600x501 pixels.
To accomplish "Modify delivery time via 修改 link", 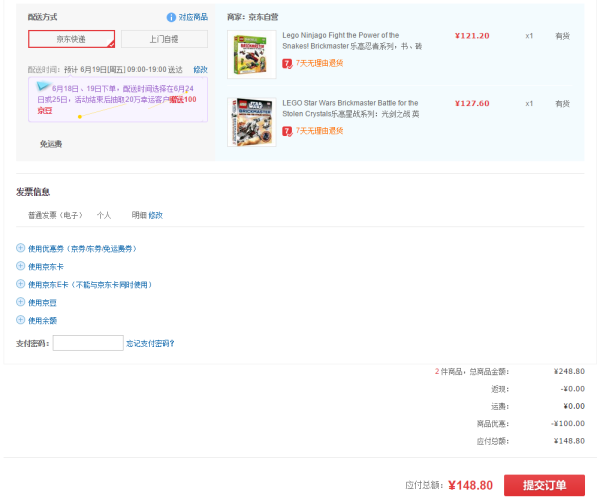I will point(201,70).
